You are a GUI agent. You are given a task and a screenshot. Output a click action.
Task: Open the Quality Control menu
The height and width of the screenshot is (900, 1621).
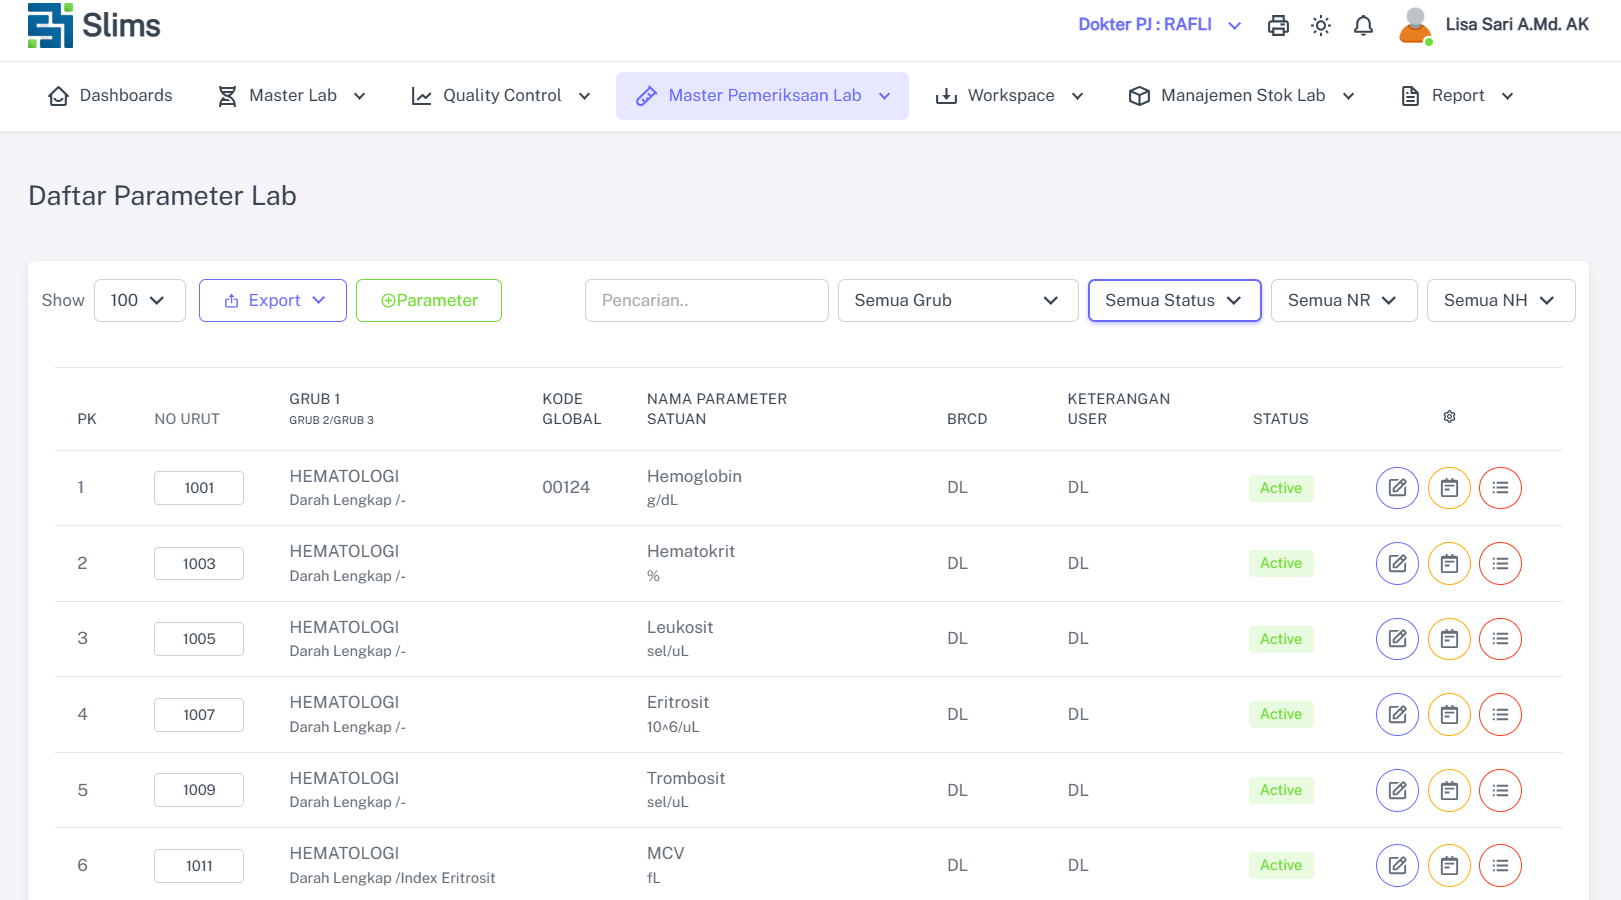pos(502,96)
